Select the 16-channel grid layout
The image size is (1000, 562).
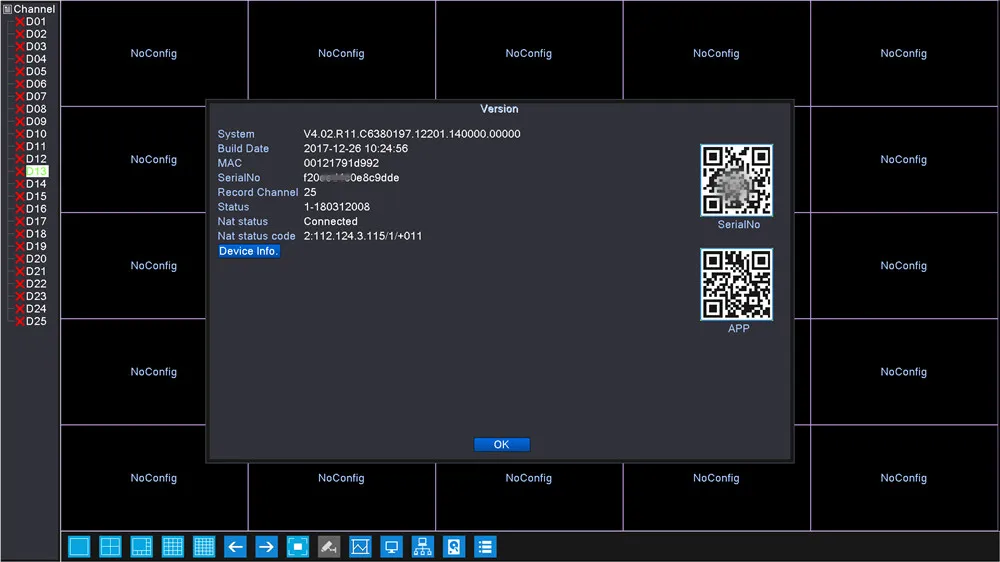pyautogui.click(x=173, y=547)
